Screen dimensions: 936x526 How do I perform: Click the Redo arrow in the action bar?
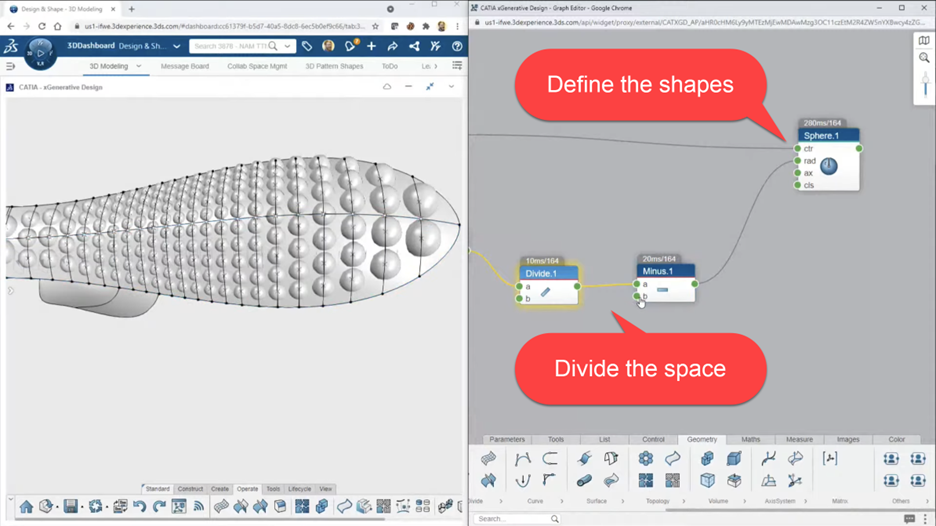[159, 506]
